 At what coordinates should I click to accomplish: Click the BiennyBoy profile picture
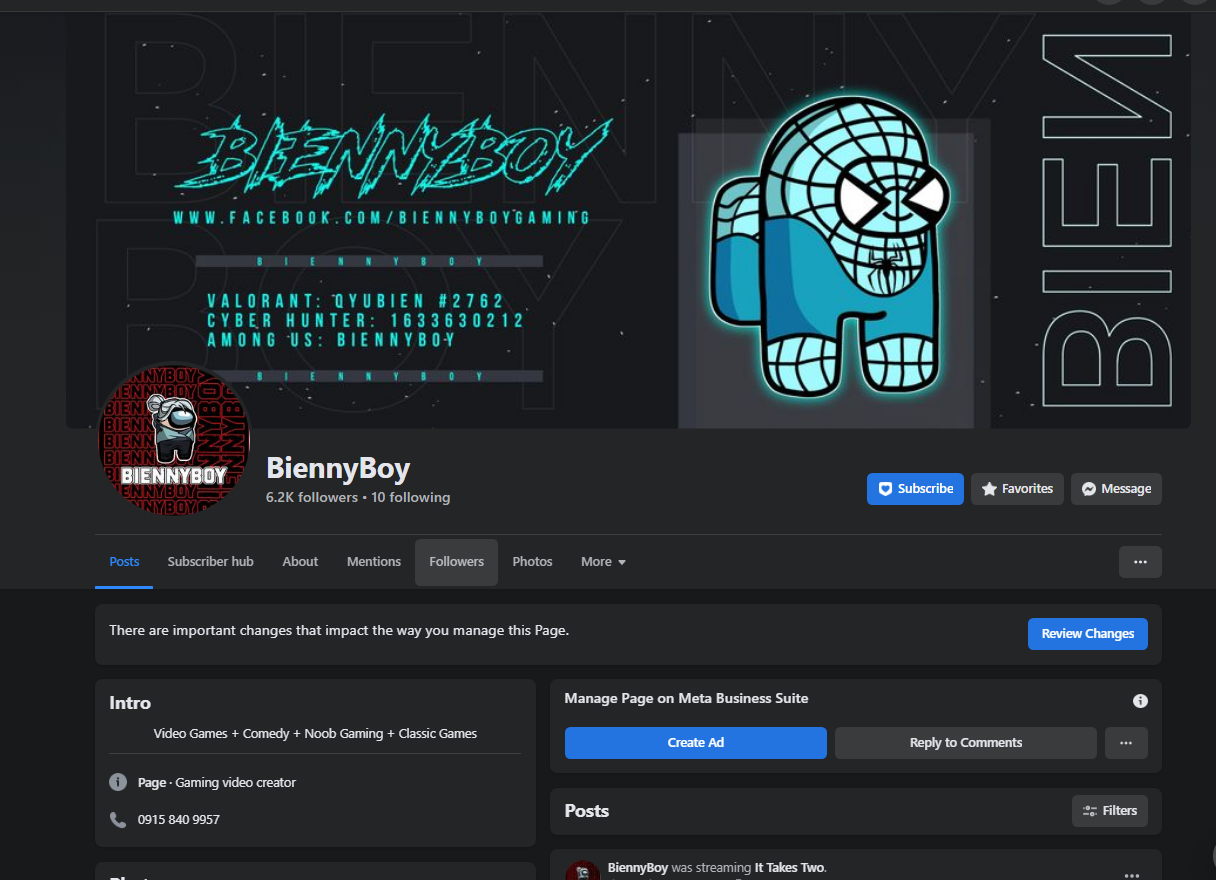tap(173, 440)
